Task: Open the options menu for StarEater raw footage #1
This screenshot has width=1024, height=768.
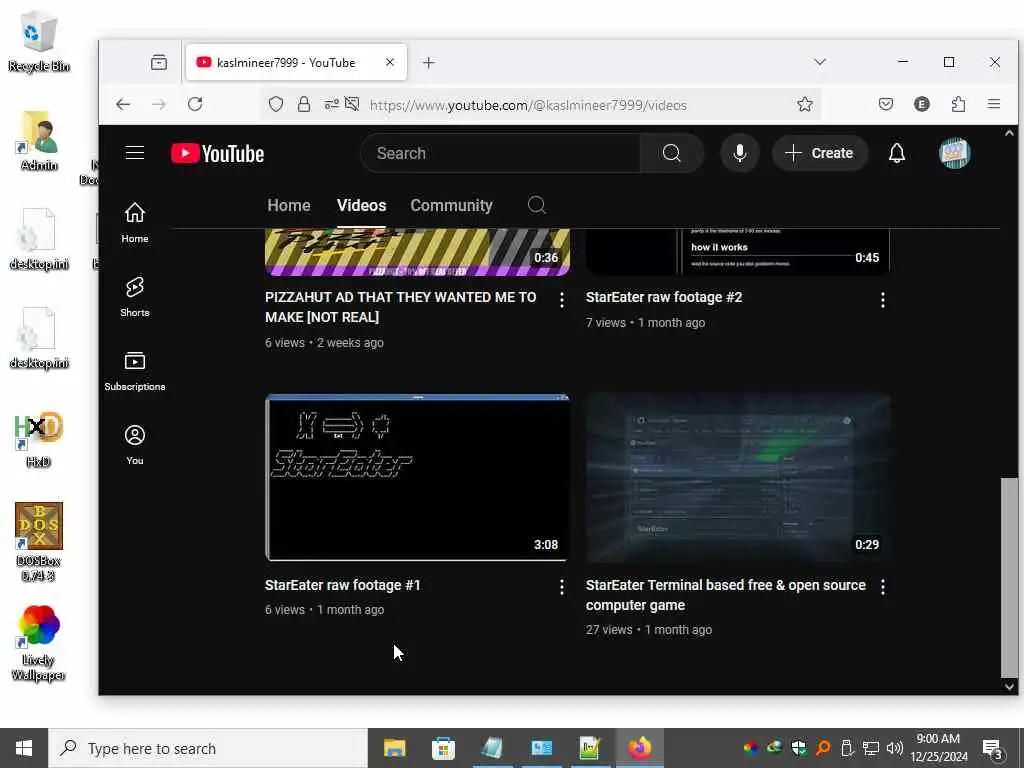Action: tap(562, 587)
